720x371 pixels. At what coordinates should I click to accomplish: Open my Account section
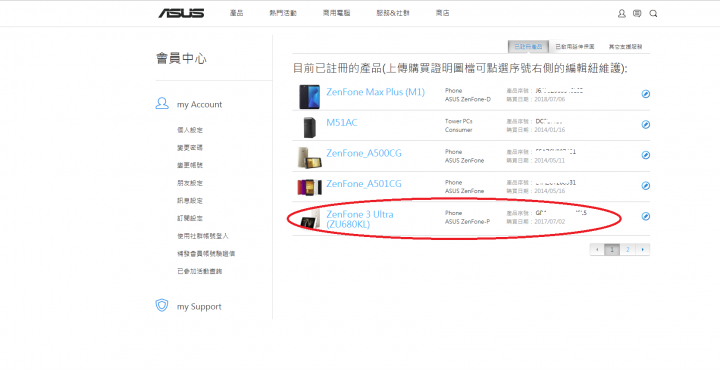pos(199,105)
